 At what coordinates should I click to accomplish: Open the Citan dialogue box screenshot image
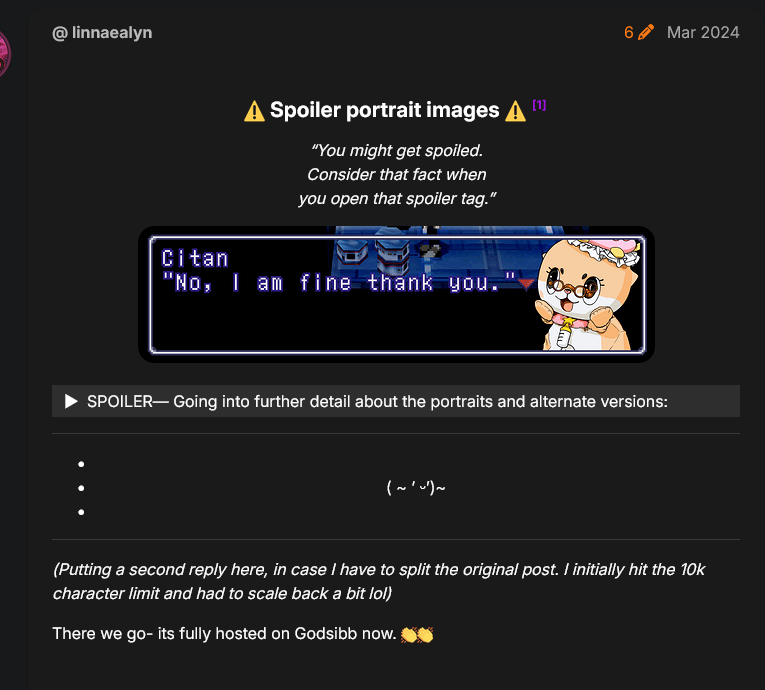[397, 294]
